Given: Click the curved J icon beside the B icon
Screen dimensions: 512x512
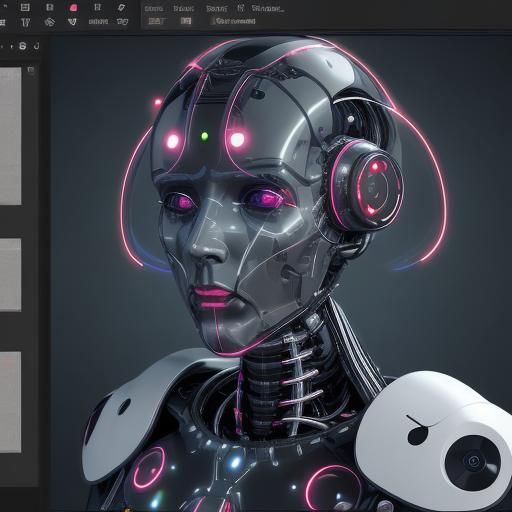Looking at the screenshot, I should click(x=37, y=46).
